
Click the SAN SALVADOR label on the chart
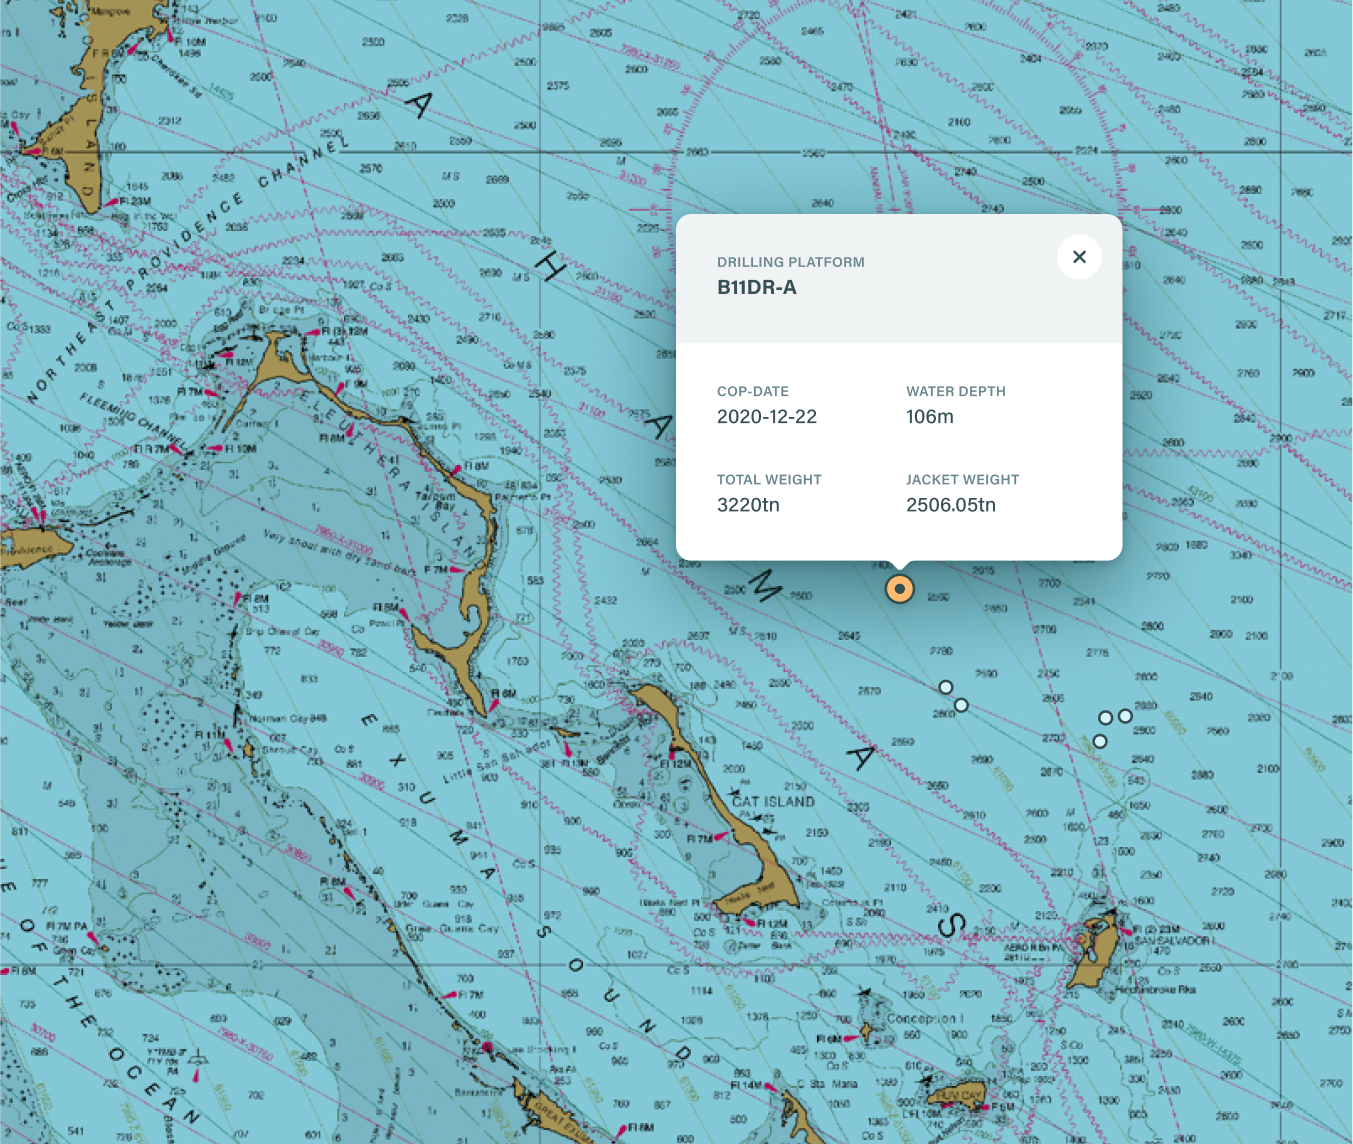coord(1174,941)
